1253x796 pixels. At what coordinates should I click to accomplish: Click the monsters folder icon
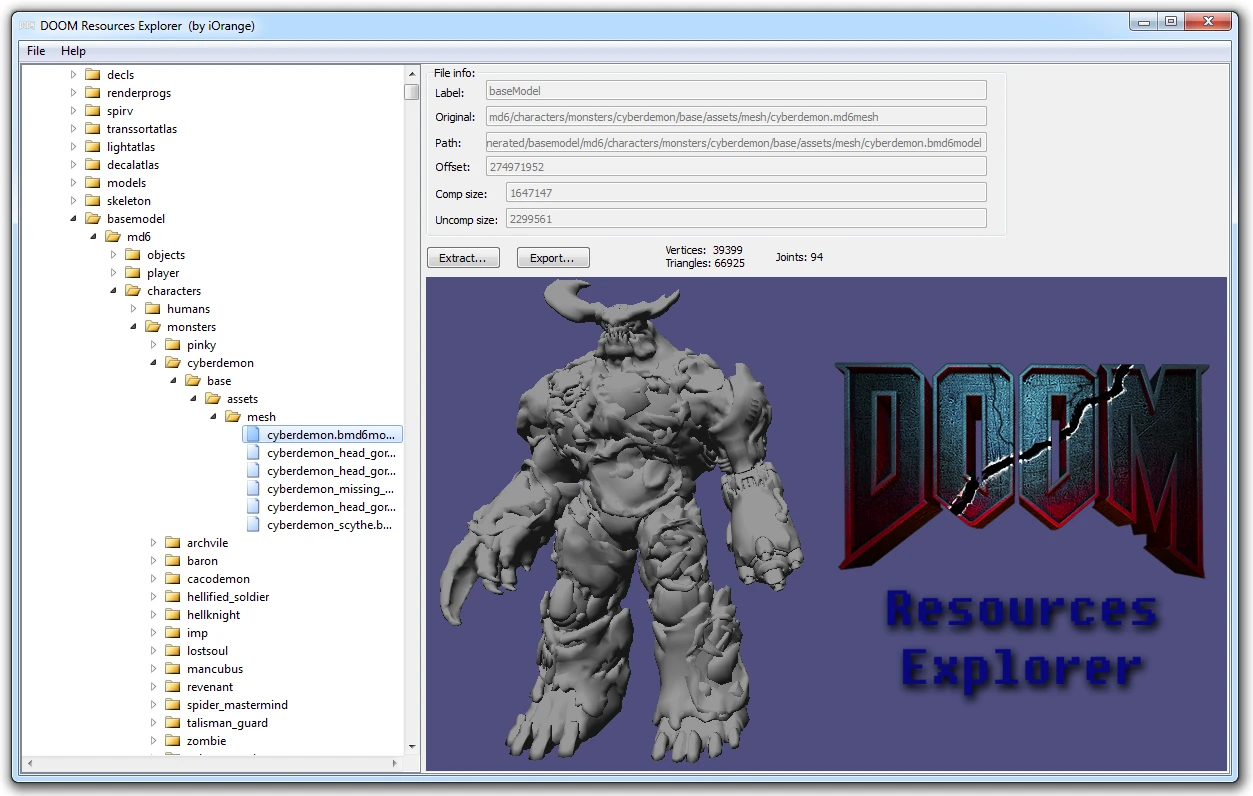(x=152, y=326)
